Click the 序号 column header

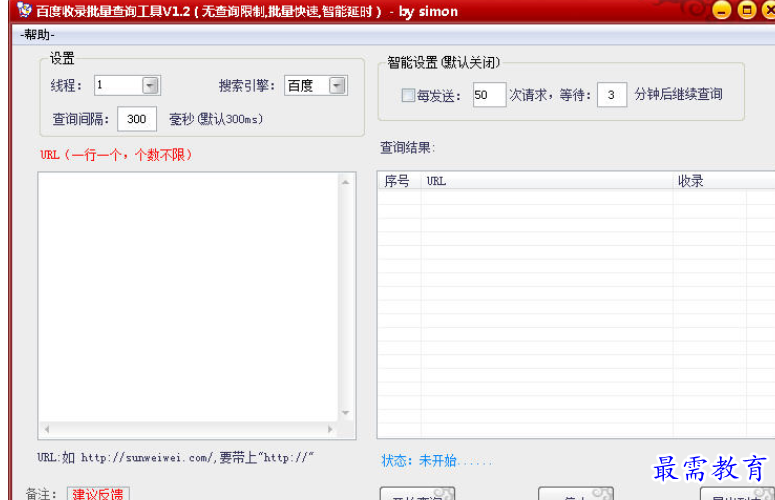tap(399, 181)
